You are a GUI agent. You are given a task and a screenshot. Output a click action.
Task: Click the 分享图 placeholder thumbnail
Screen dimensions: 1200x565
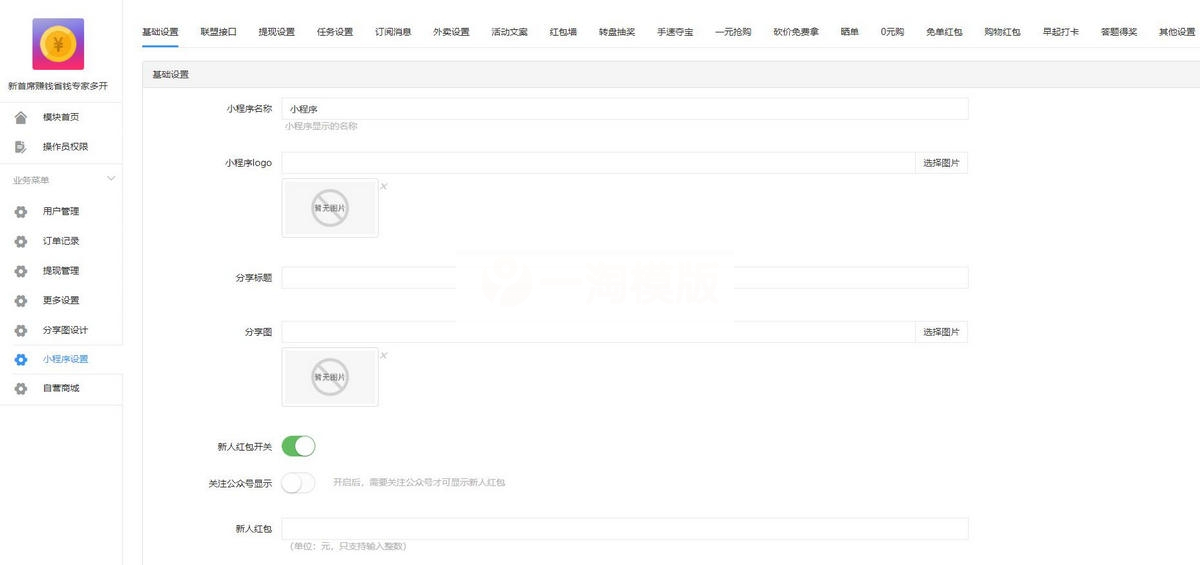tap(330, 377)
